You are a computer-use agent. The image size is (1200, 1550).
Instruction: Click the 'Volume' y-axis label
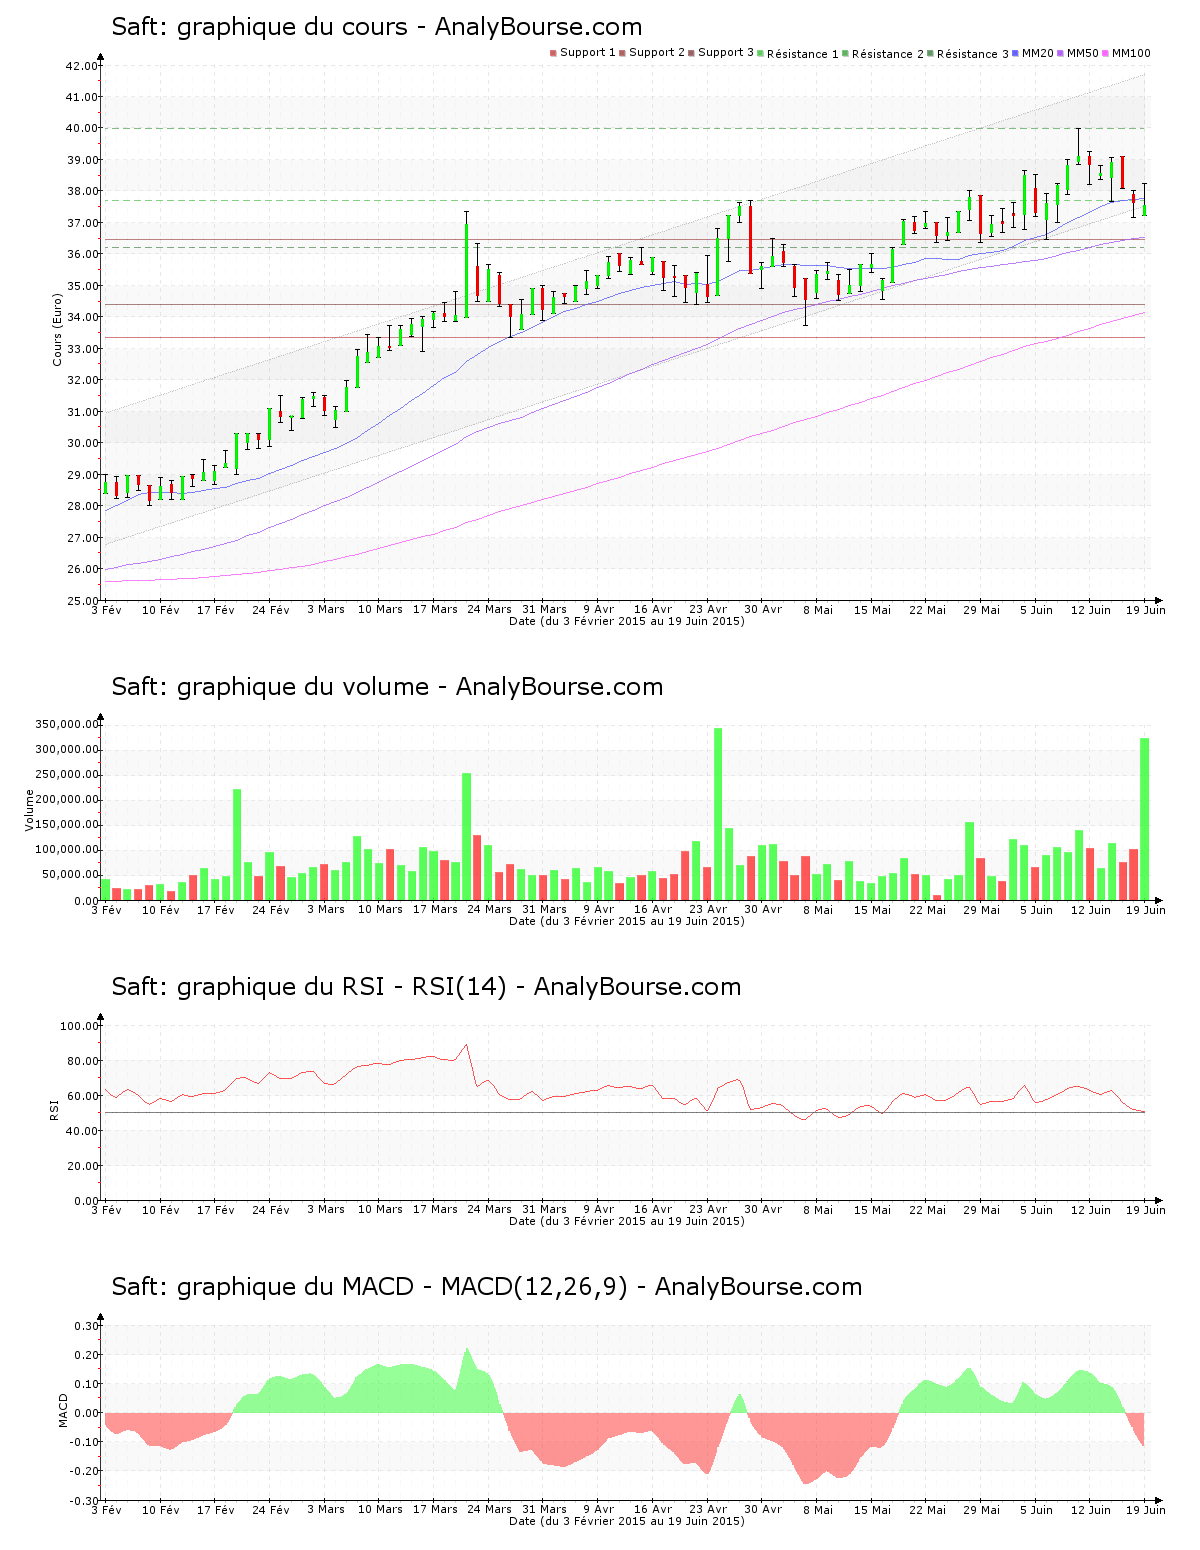(29, 810)
